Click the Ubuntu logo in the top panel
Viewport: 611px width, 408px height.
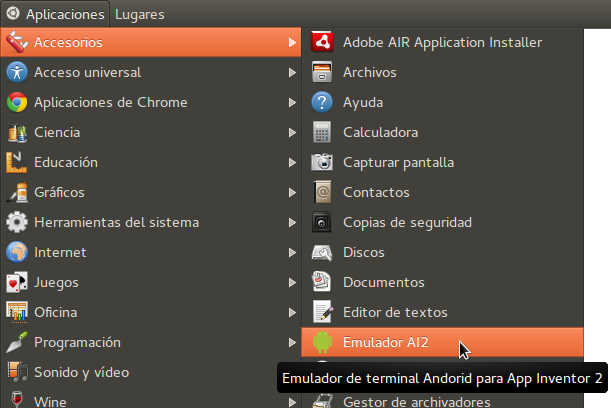(13, 14)
